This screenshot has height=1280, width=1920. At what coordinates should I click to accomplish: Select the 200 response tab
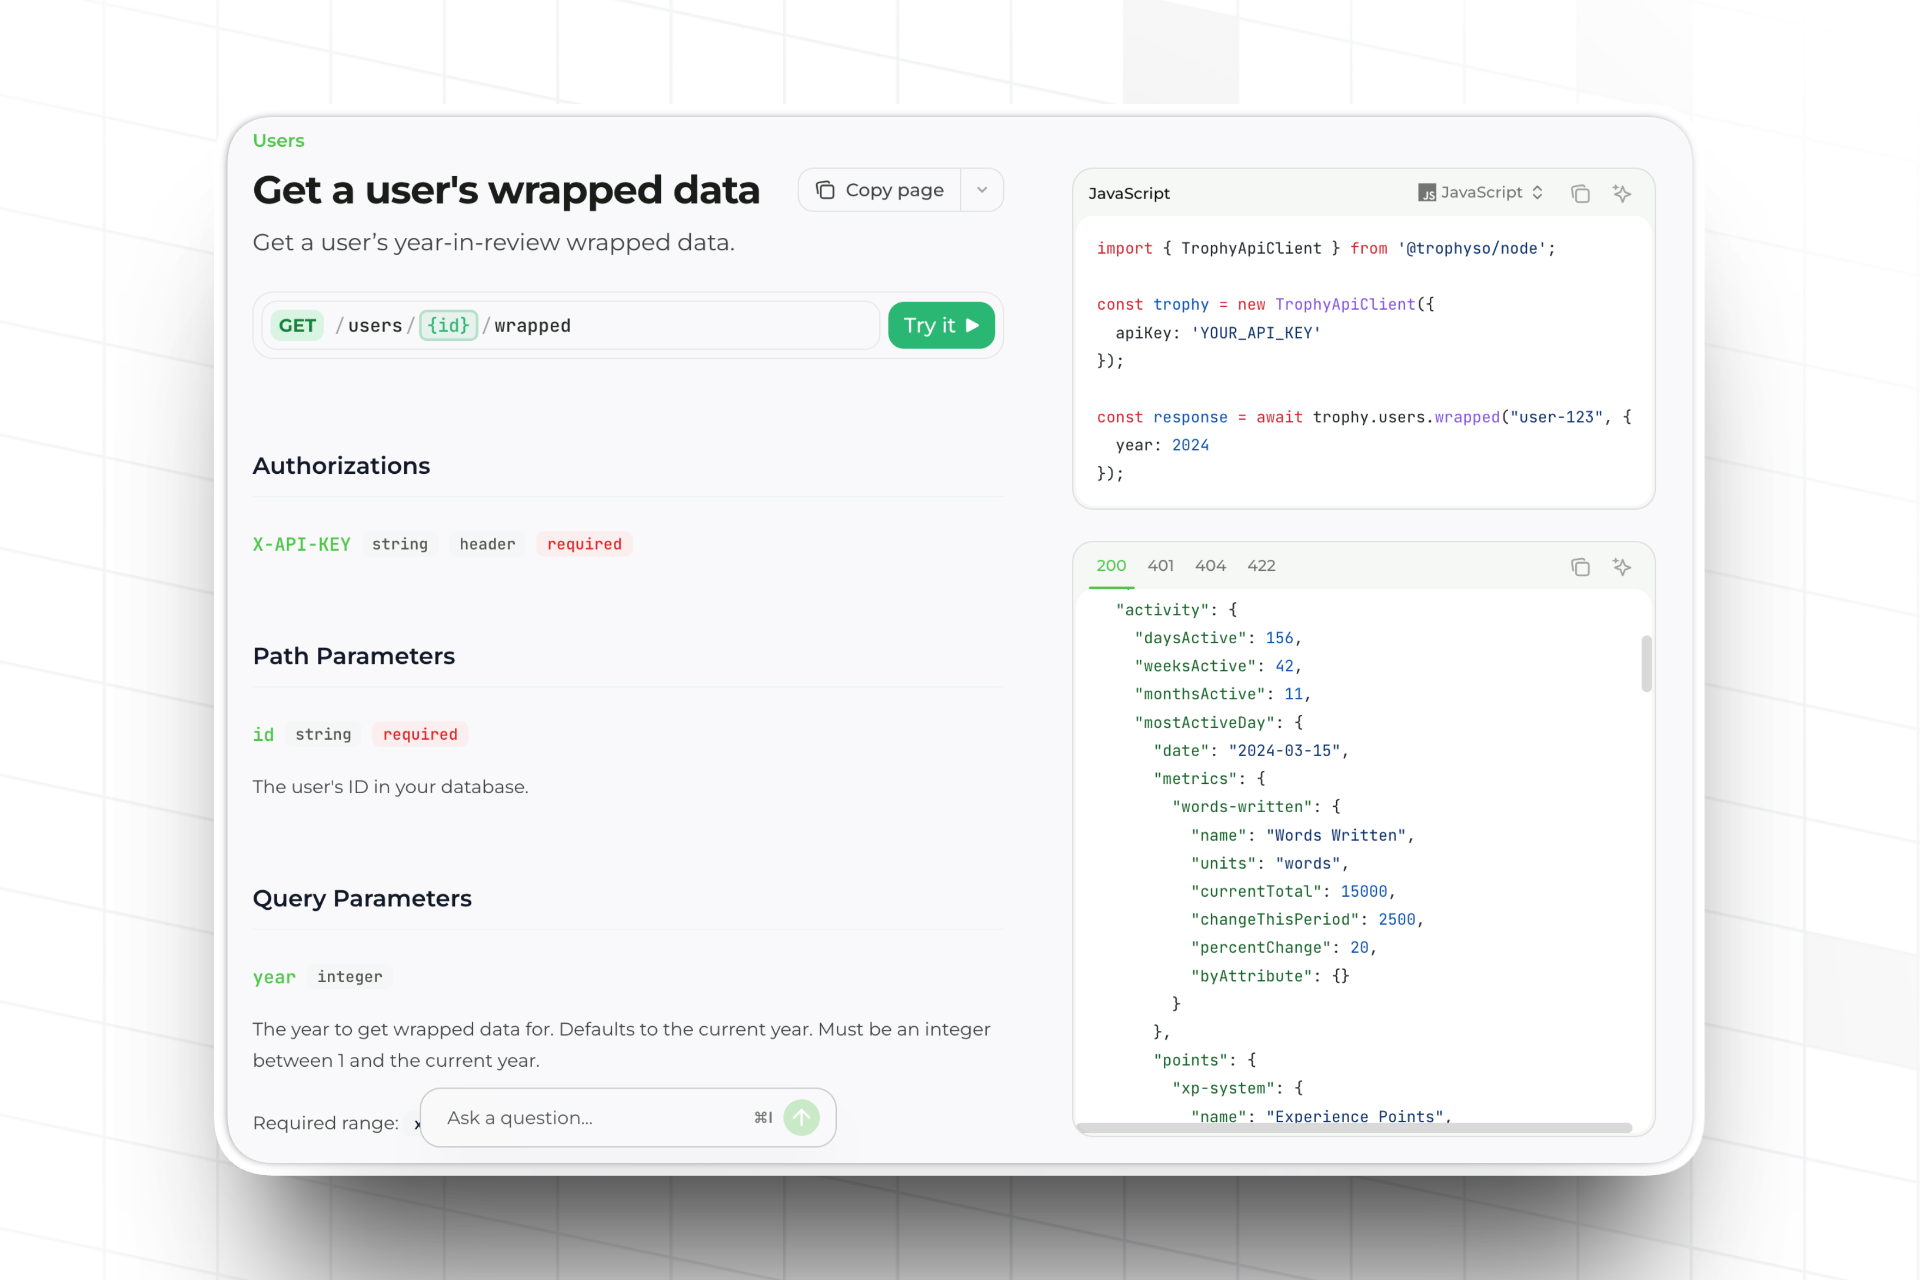1111,566
